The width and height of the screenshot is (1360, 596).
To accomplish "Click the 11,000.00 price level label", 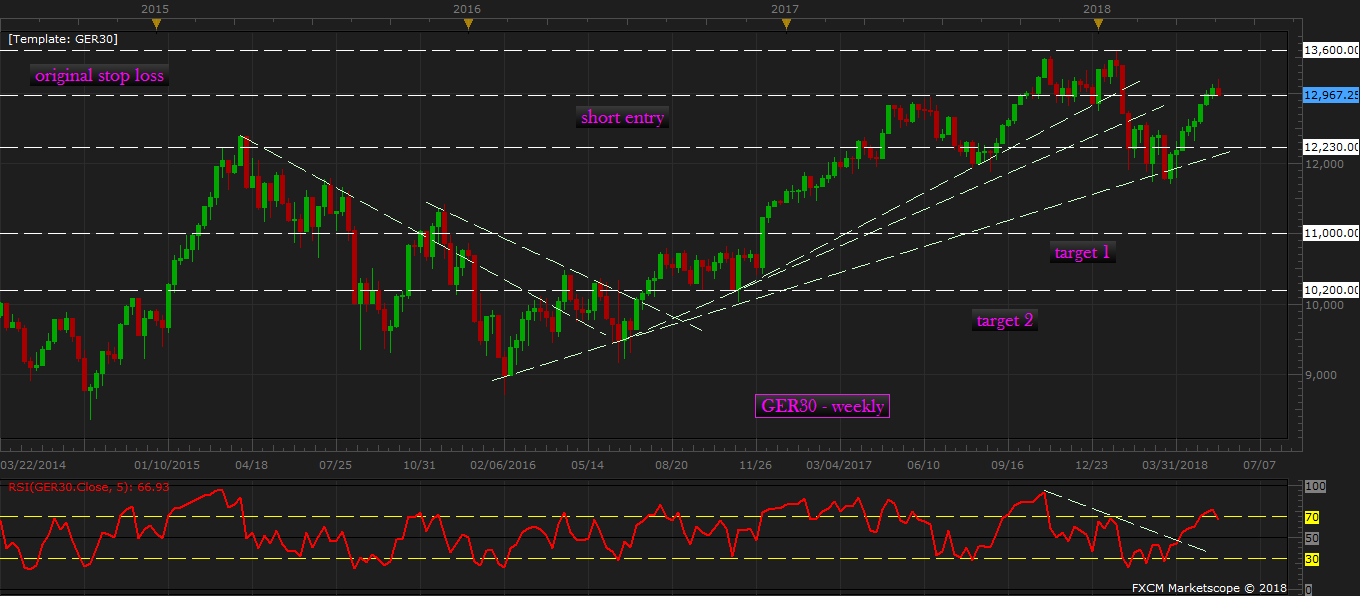I will (1332, 233).
